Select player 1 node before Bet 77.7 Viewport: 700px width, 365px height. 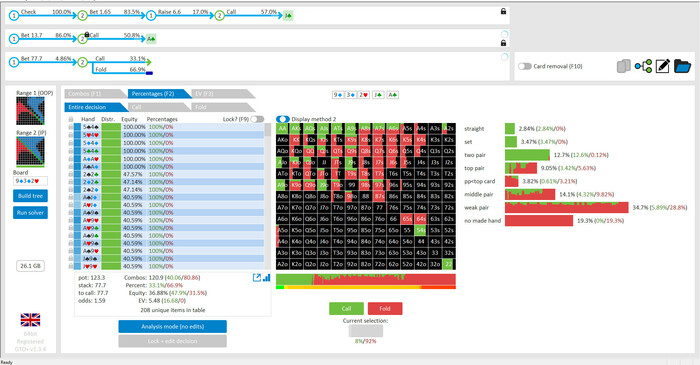click(14, 62)
